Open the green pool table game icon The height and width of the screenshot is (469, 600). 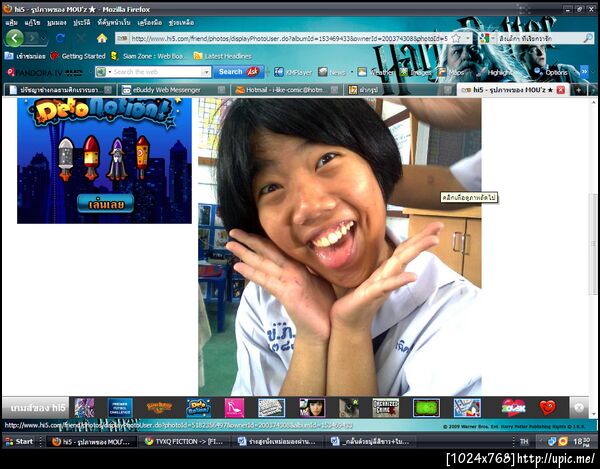click(x=426, y=408)
